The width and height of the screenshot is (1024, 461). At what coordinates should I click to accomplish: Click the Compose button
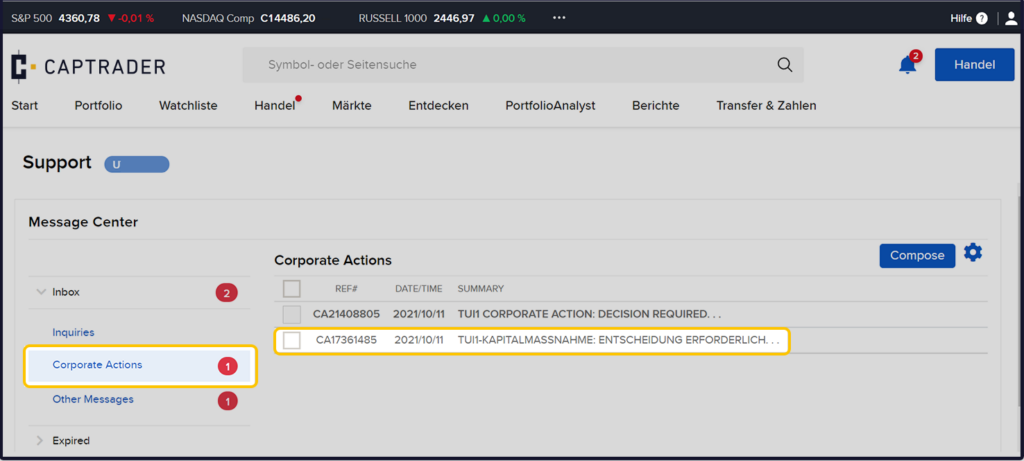pyautogui.click(x=917, y=255)
